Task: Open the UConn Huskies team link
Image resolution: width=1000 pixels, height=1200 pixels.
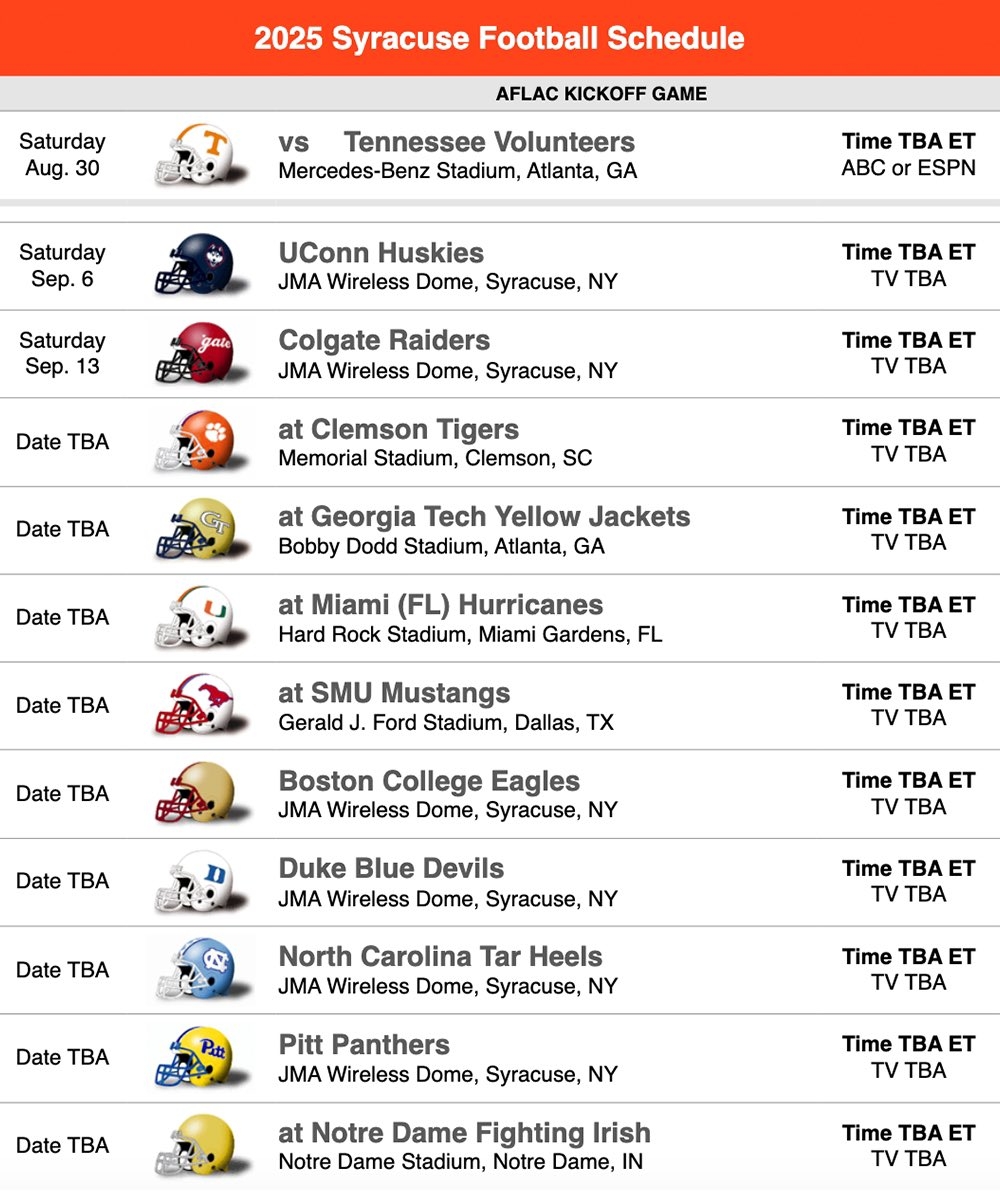Action: 381,253
